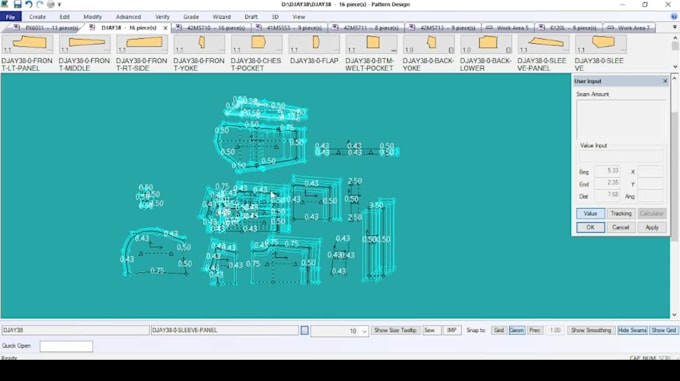Click the Y coordinate field
The height and width of the screenshot is (381, 680).
pos(651,184)
